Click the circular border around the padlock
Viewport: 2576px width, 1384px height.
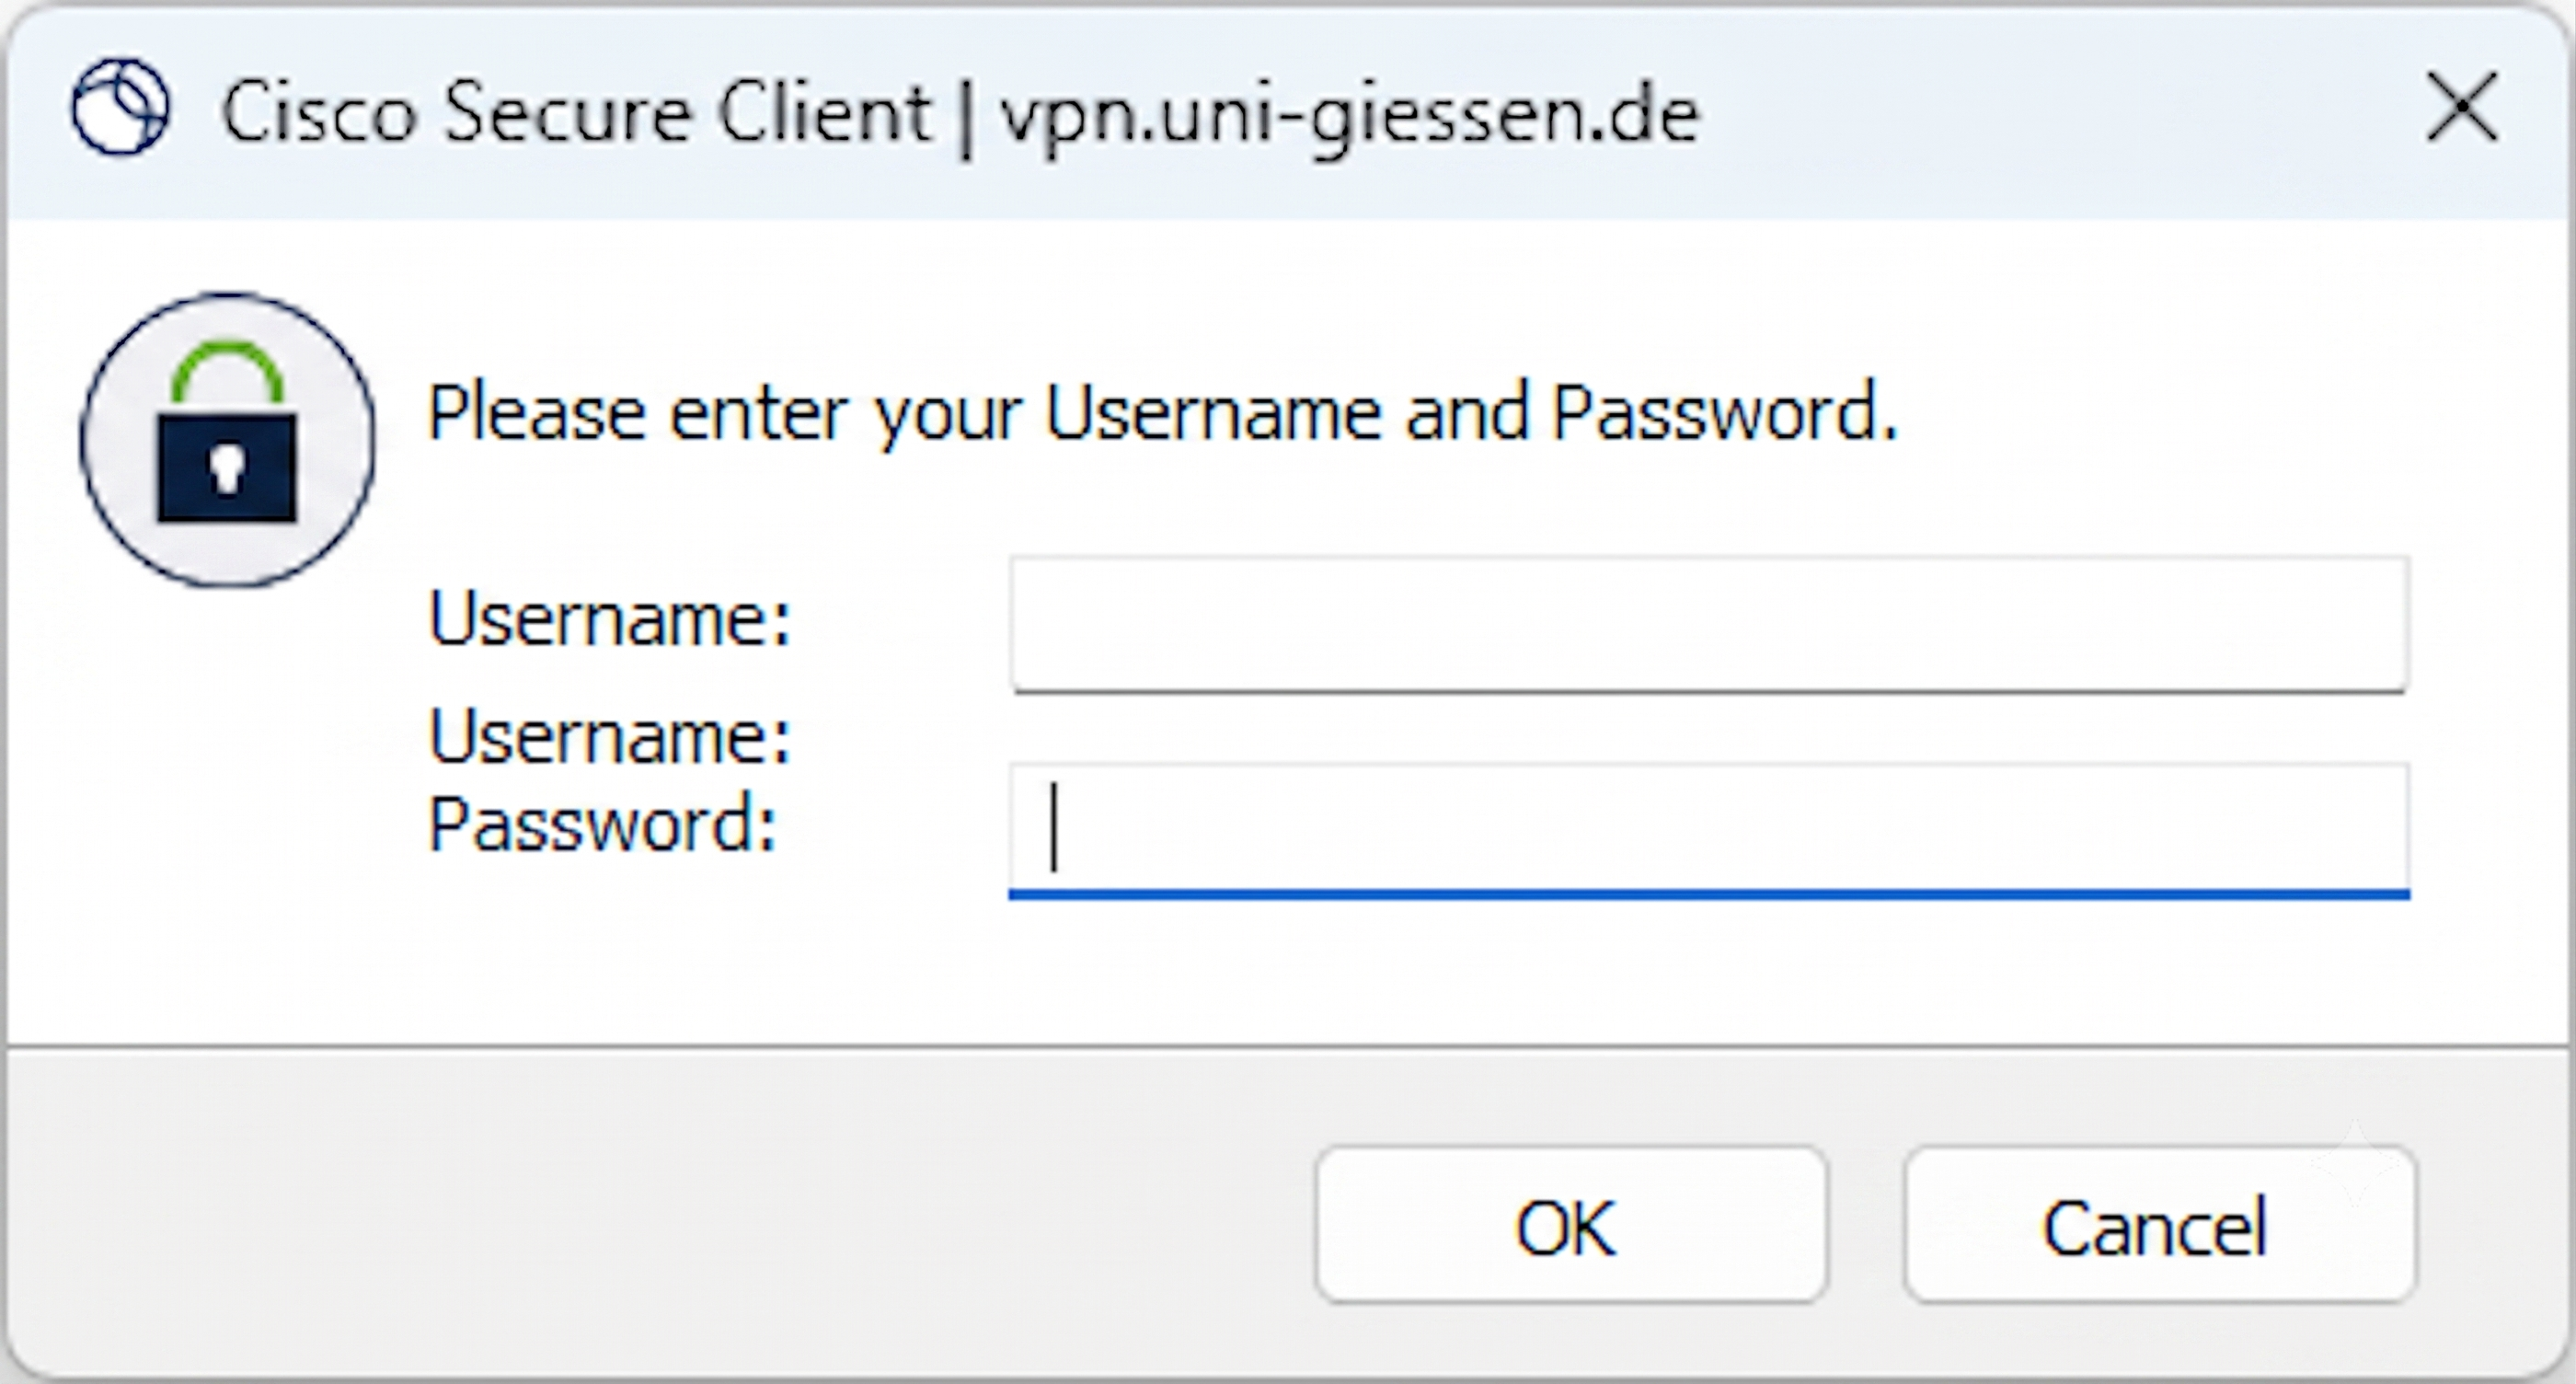click(228, 296)
